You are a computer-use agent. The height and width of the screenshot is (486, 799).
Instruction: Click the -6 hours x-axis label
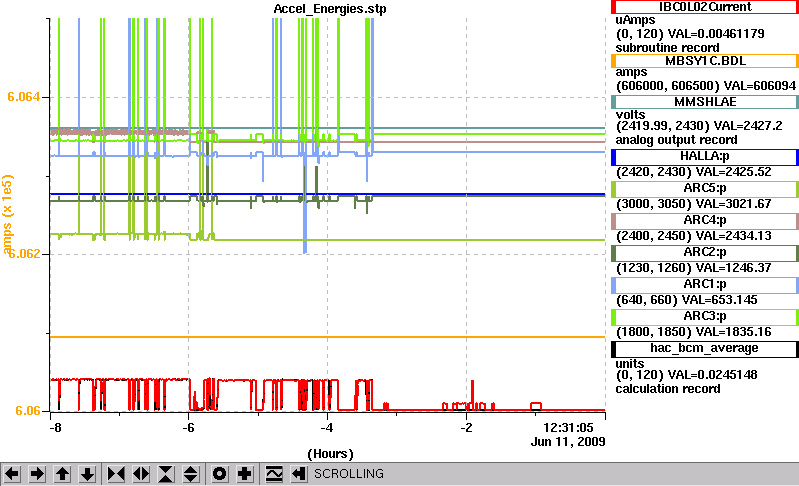189,427
